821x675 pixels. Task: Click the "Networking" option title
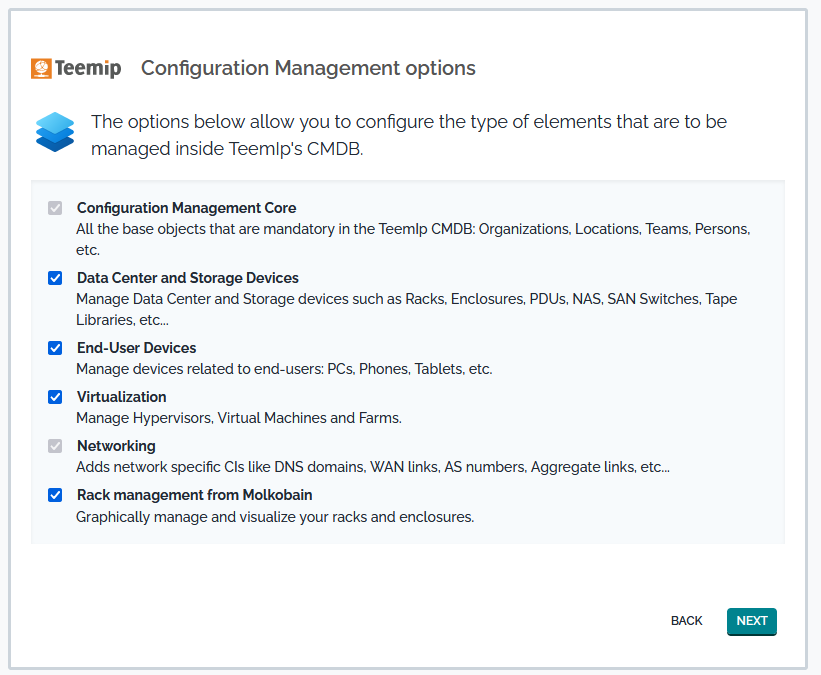pyautogui.click(x=116, y=446)
